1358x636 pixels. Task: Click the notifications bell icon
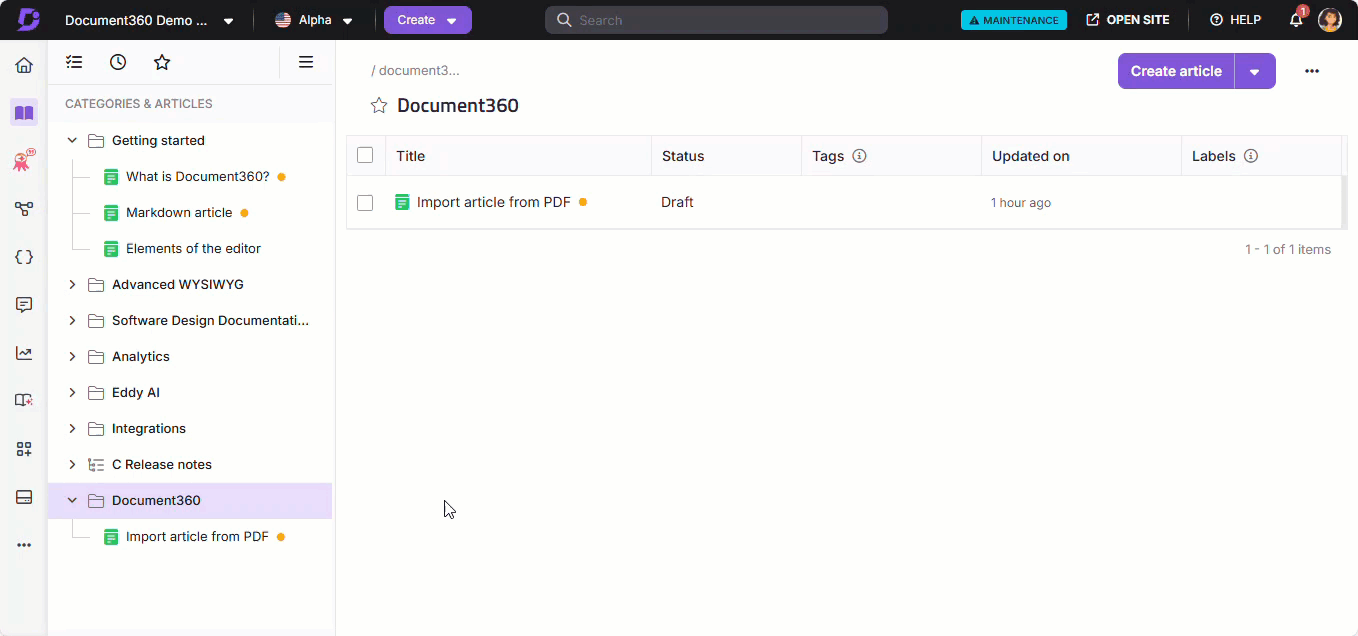1296,20
